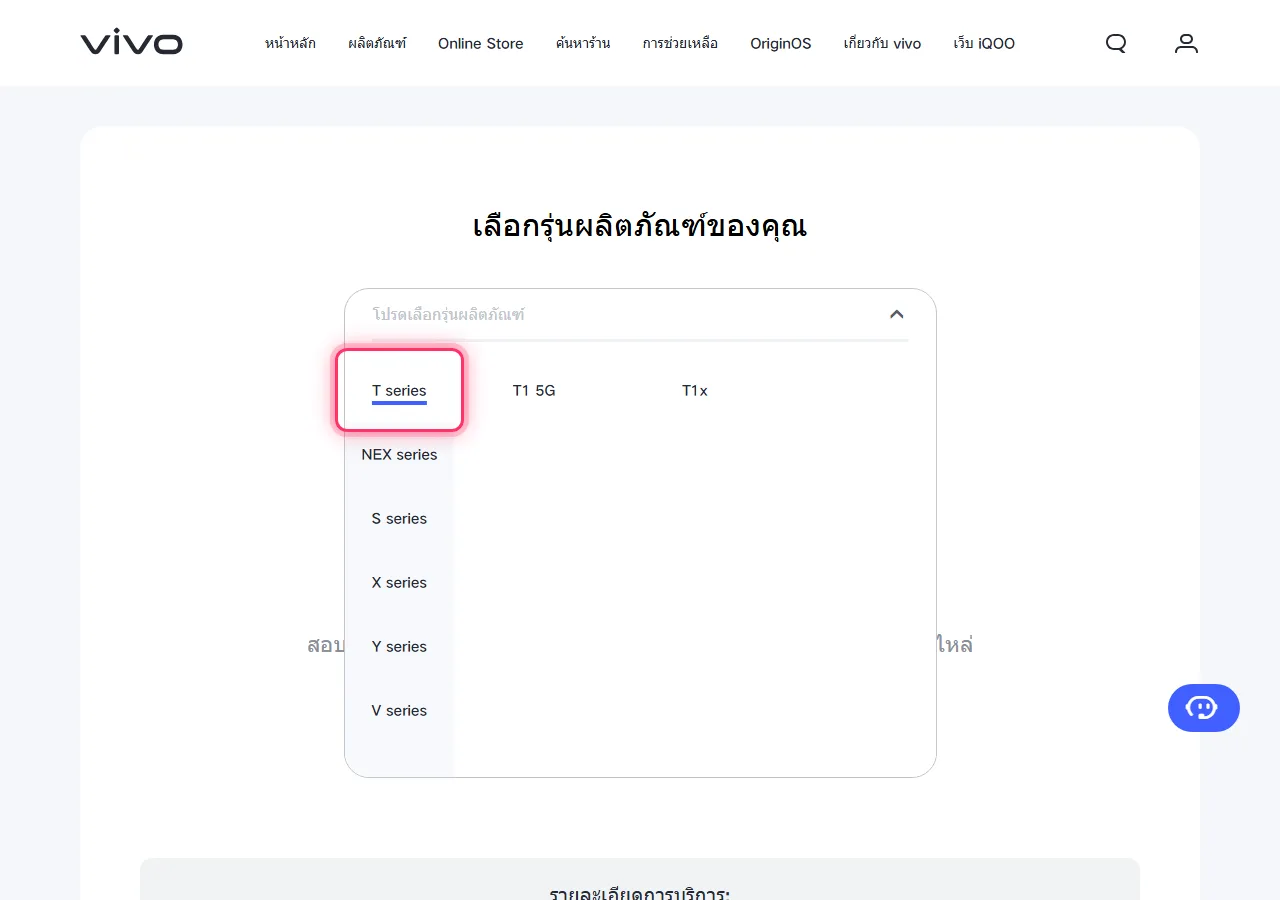Select the V series tab

tap(399, 710)
